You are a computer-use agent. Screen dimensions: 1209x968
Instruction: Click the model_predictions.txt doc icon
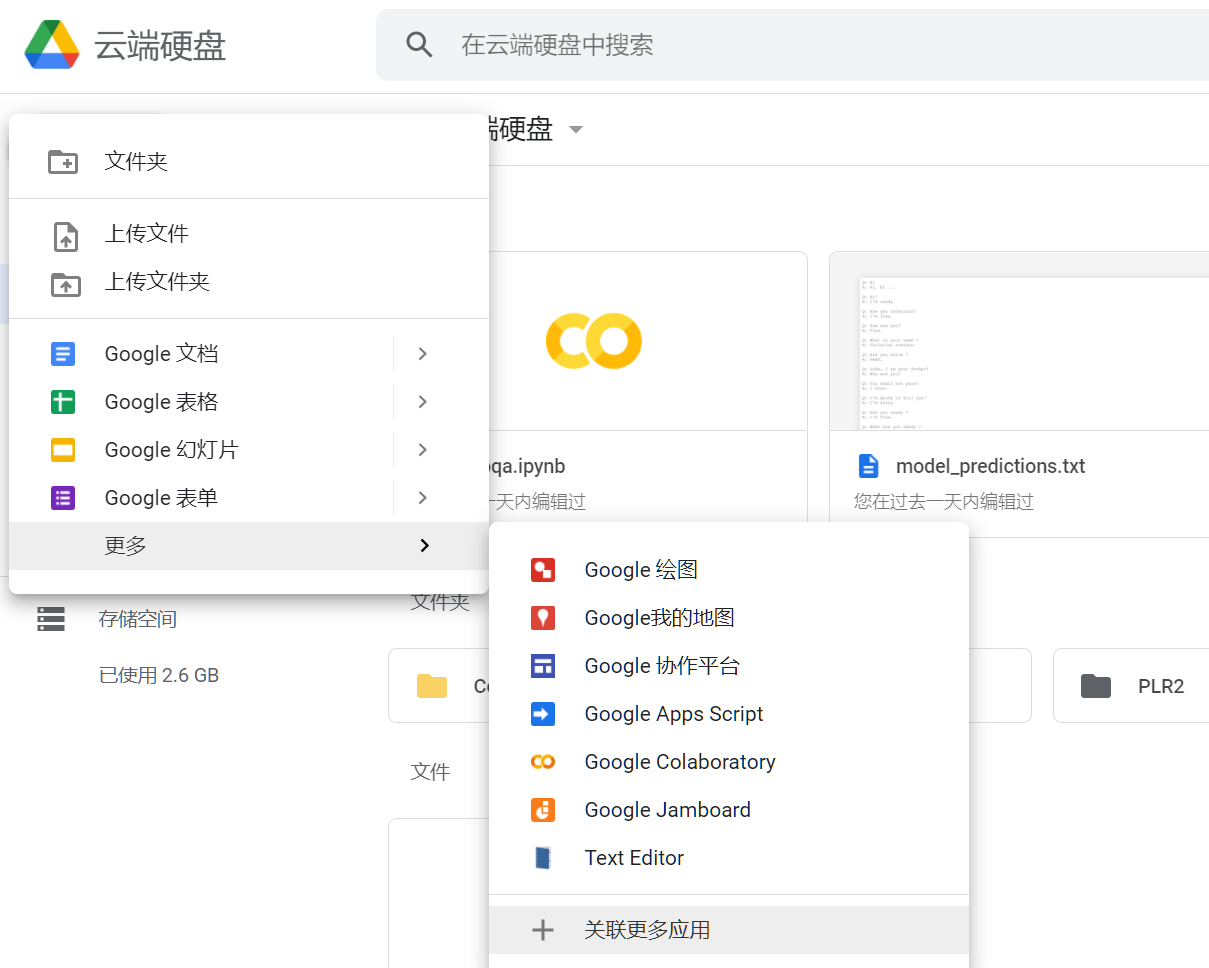pyautogui.click(x=869, y=466)
